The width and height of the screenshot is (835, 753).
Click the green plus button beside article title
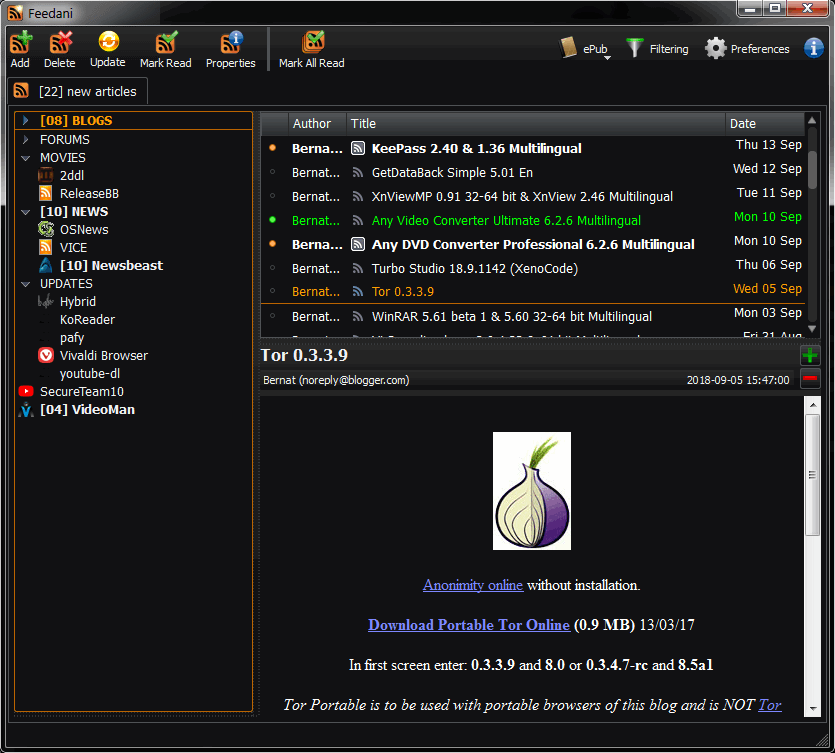click(810, 355)
